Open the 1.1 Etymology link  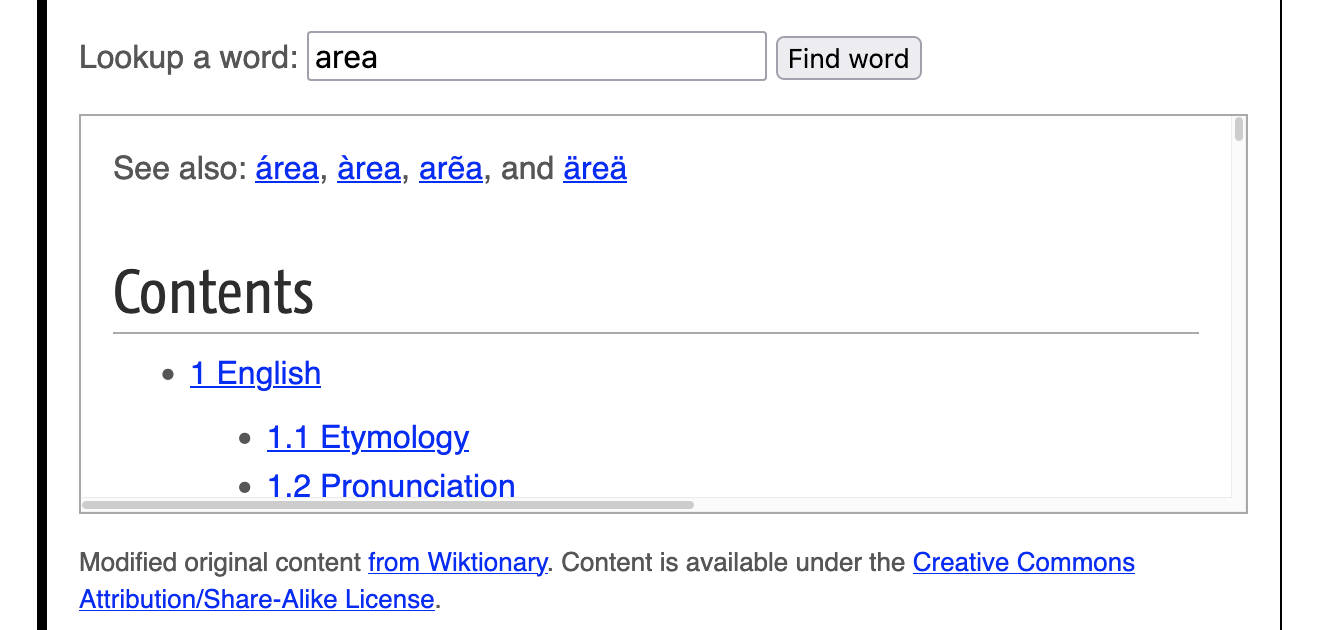click(368, 438)
